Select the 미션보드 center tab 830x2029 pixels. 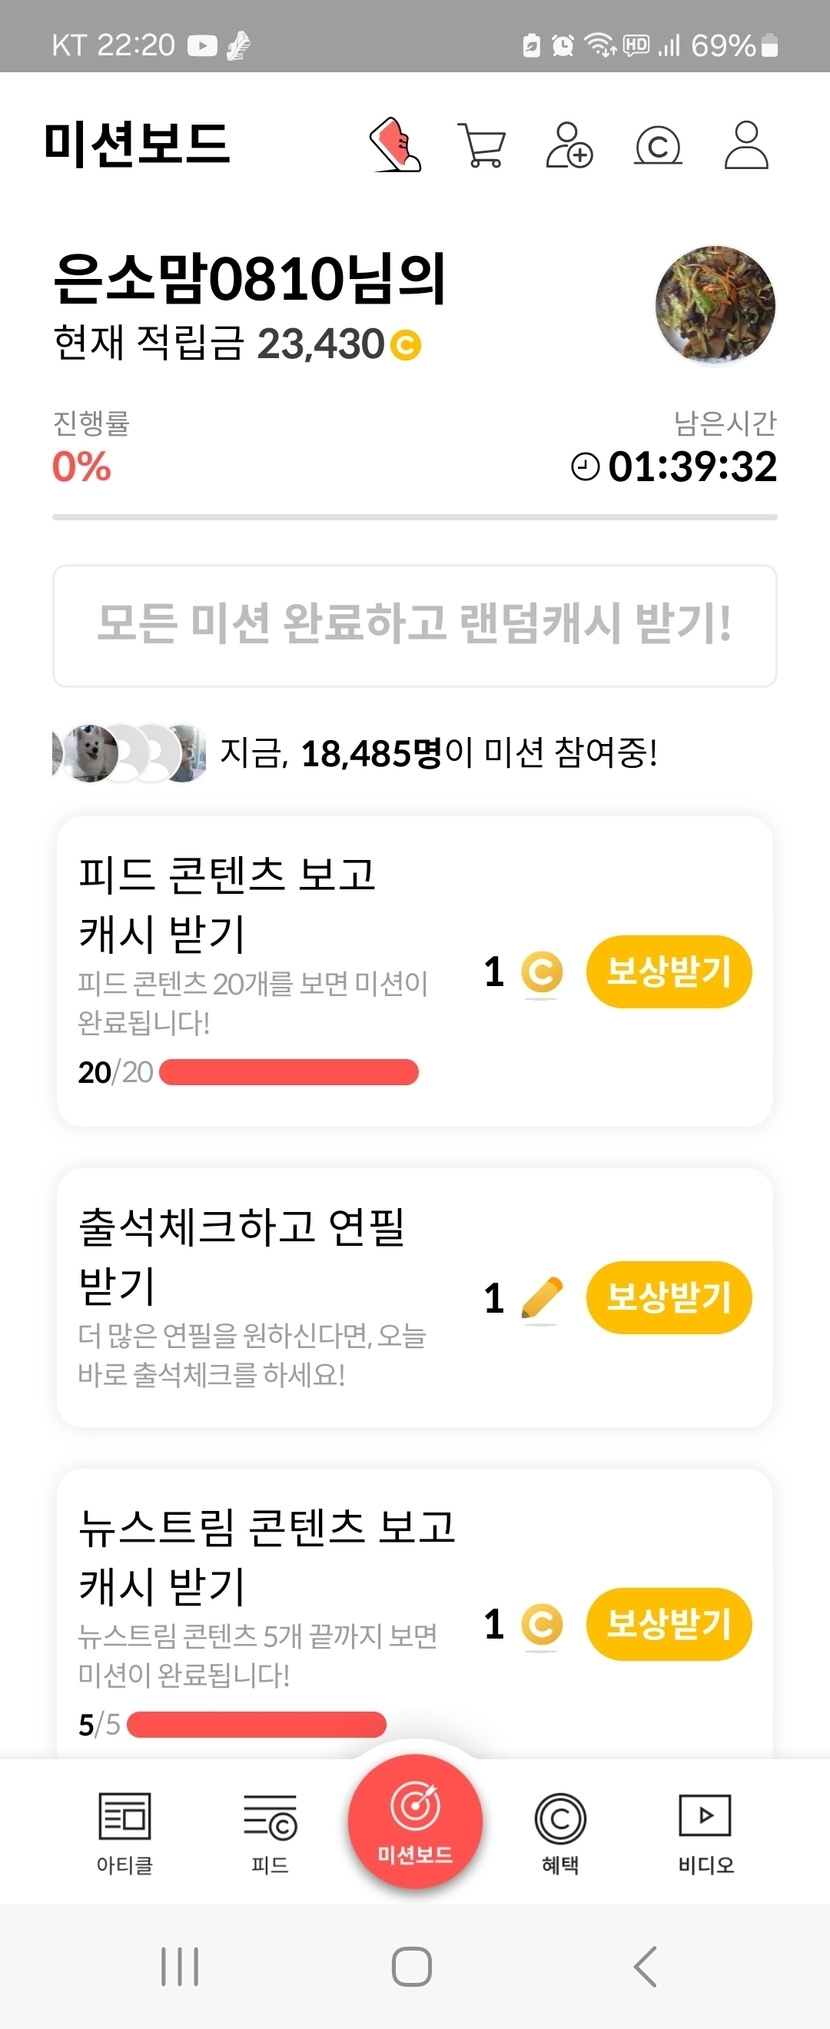(x=415, y=1822)
